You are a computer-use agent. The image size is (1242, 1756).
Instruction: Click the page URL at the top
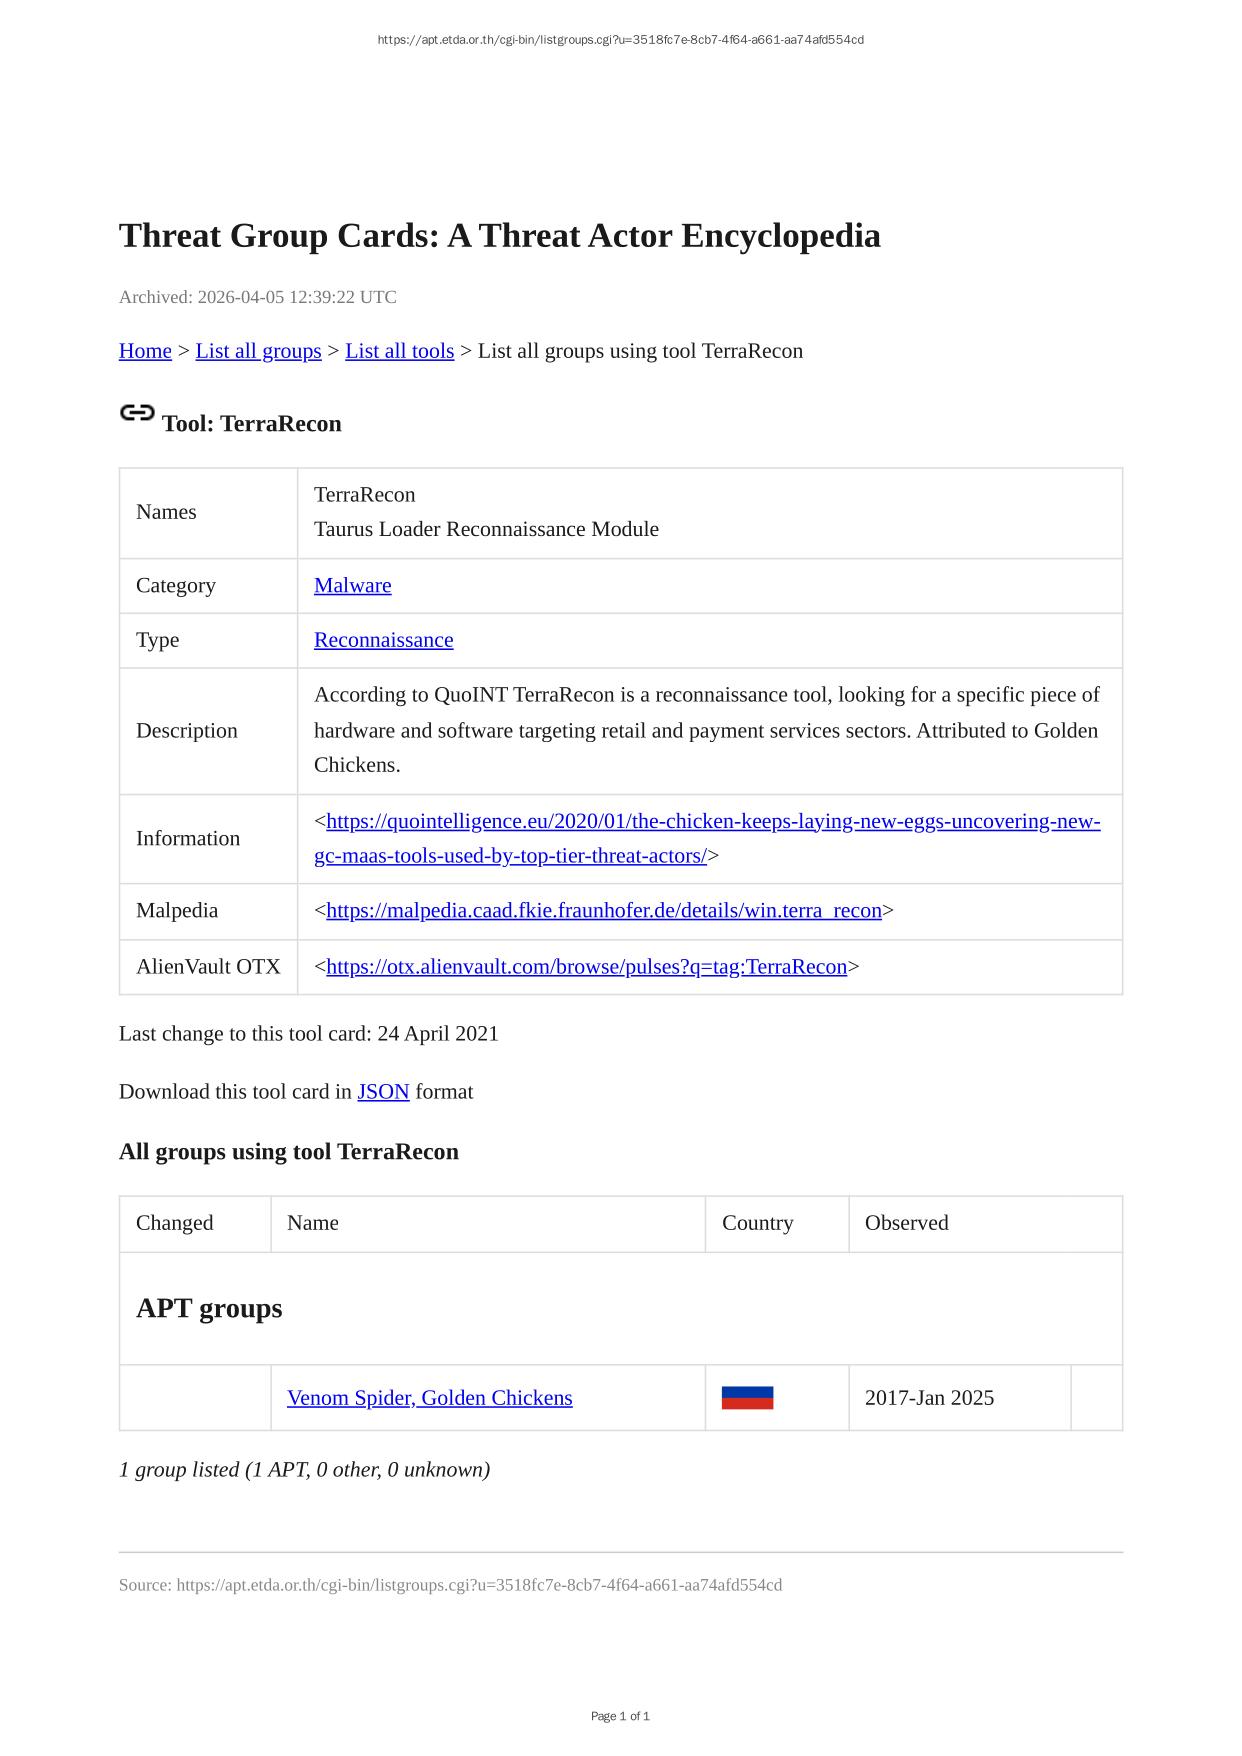pyautogui.click(x=620, y=40)
